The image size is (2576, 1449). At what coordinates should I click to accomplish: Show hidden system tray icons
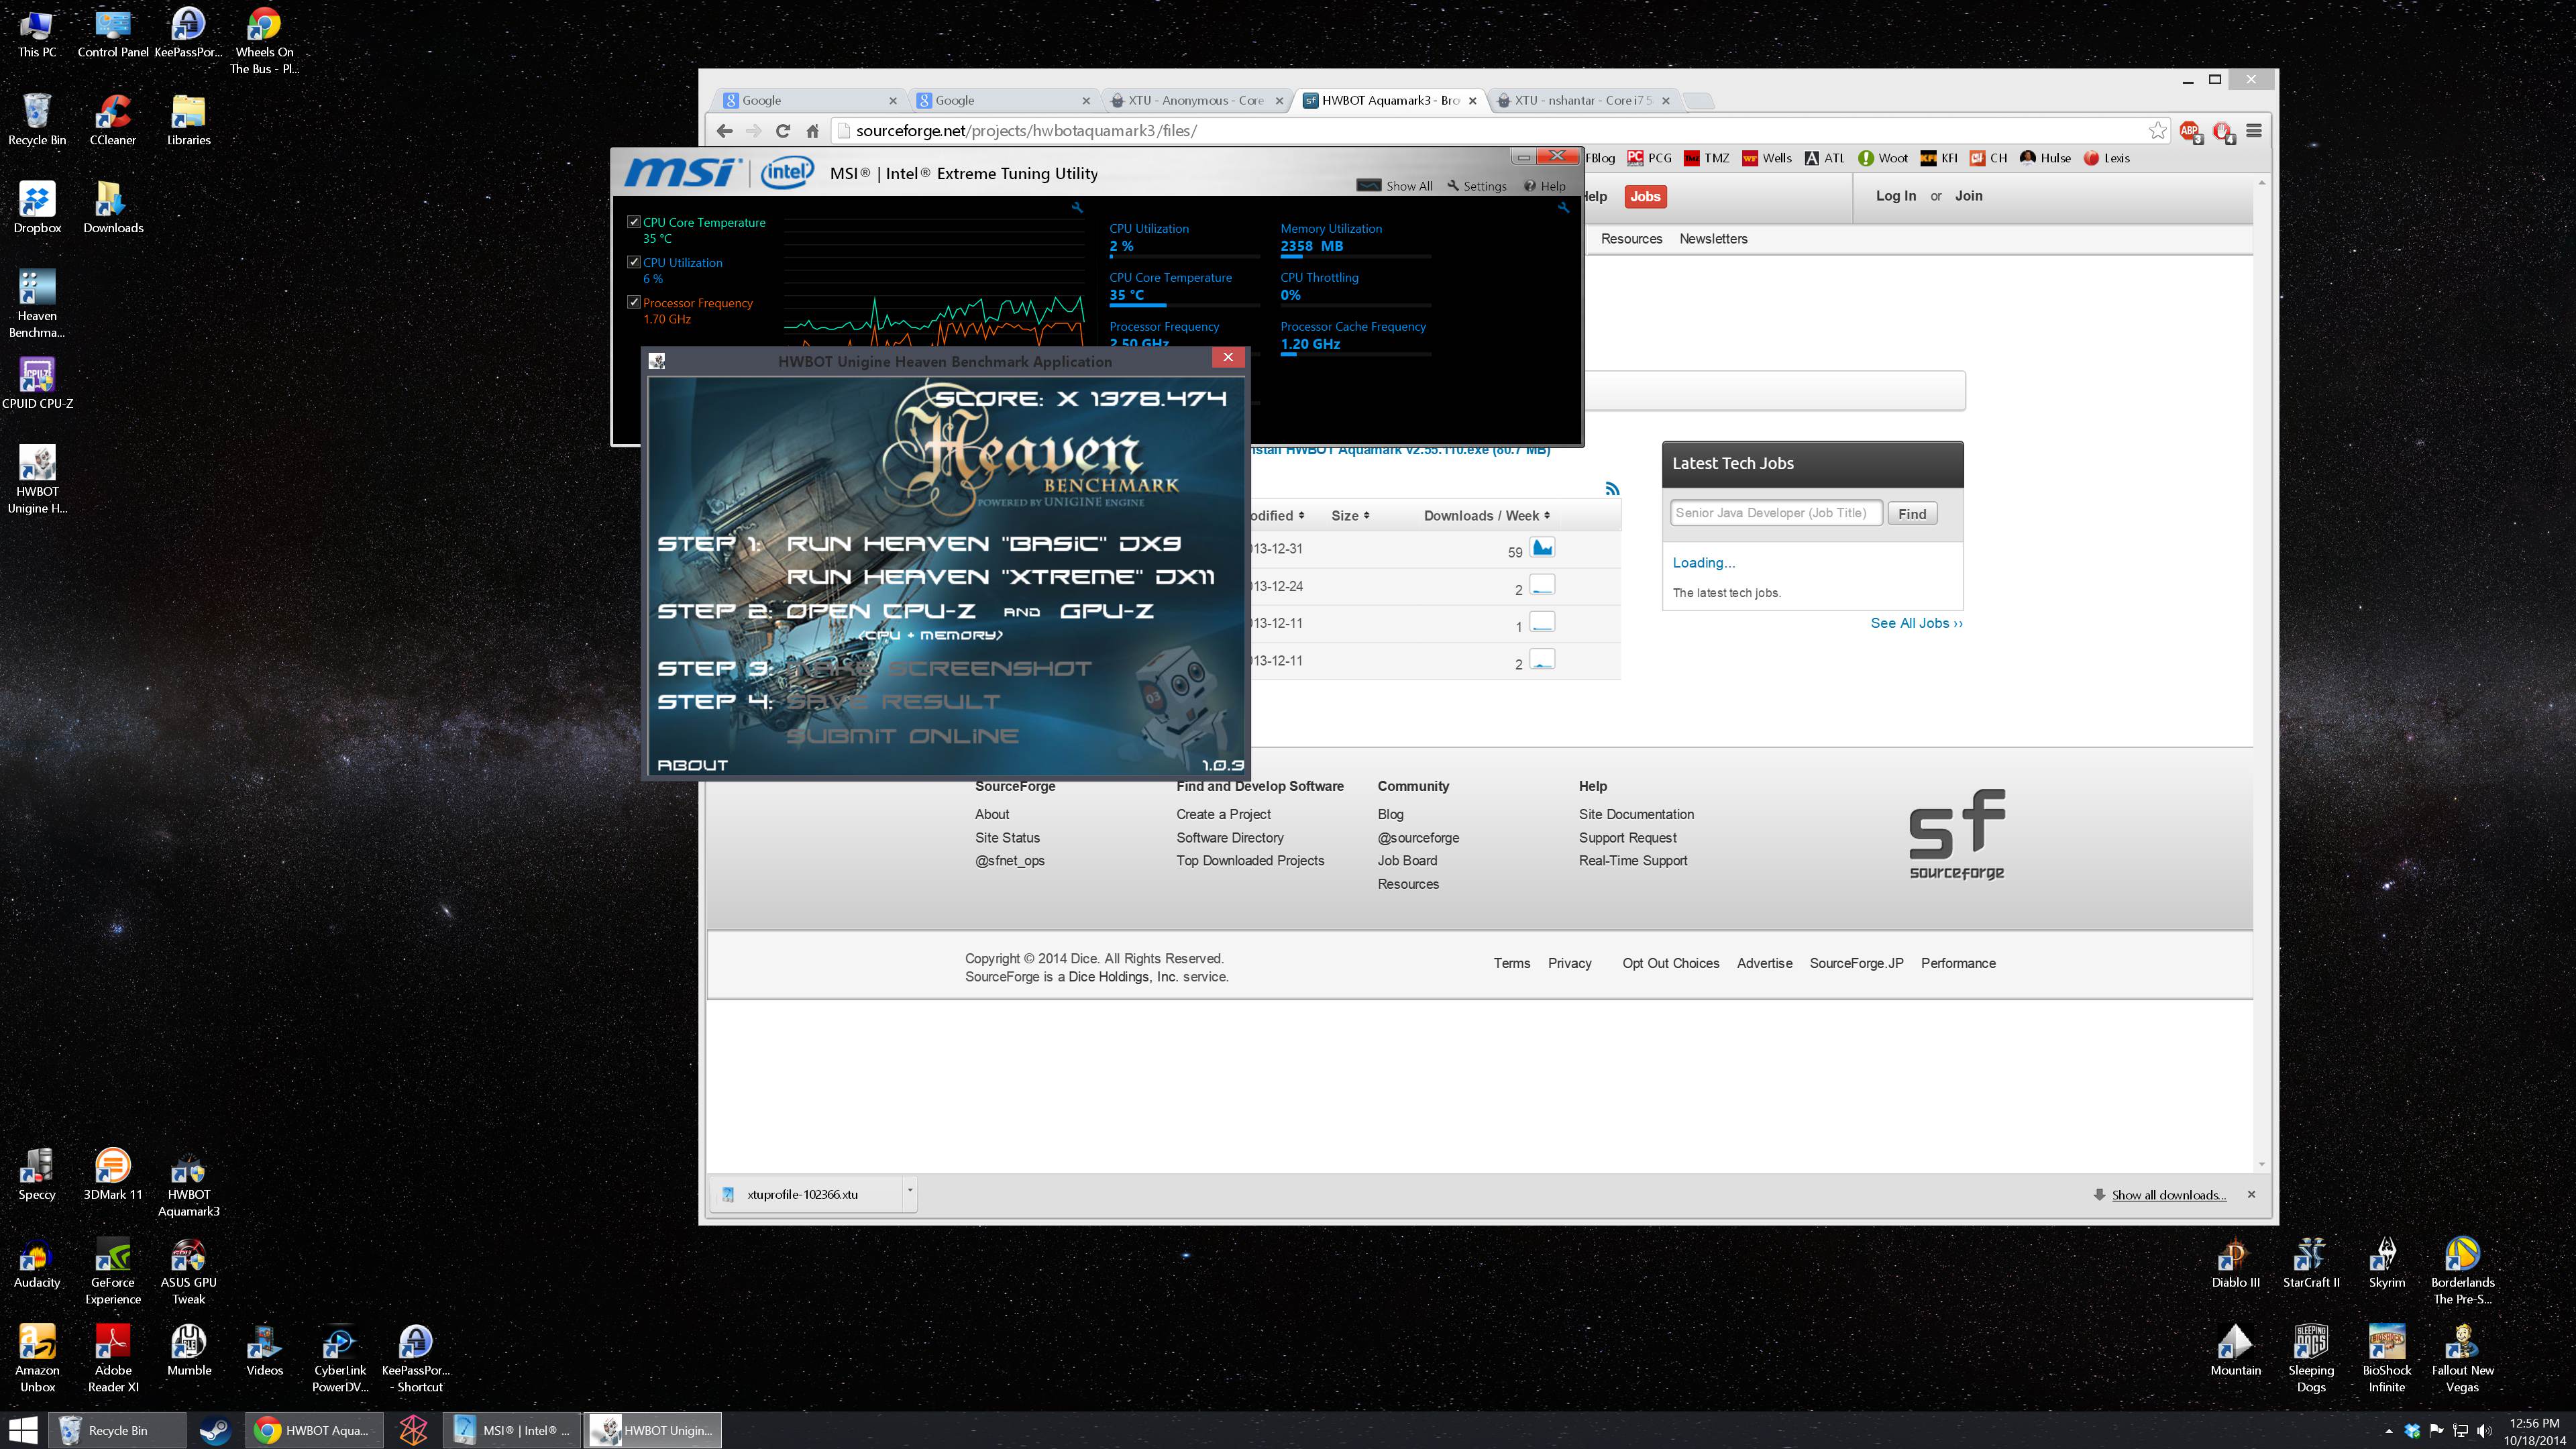(x=2388, y=1430)
